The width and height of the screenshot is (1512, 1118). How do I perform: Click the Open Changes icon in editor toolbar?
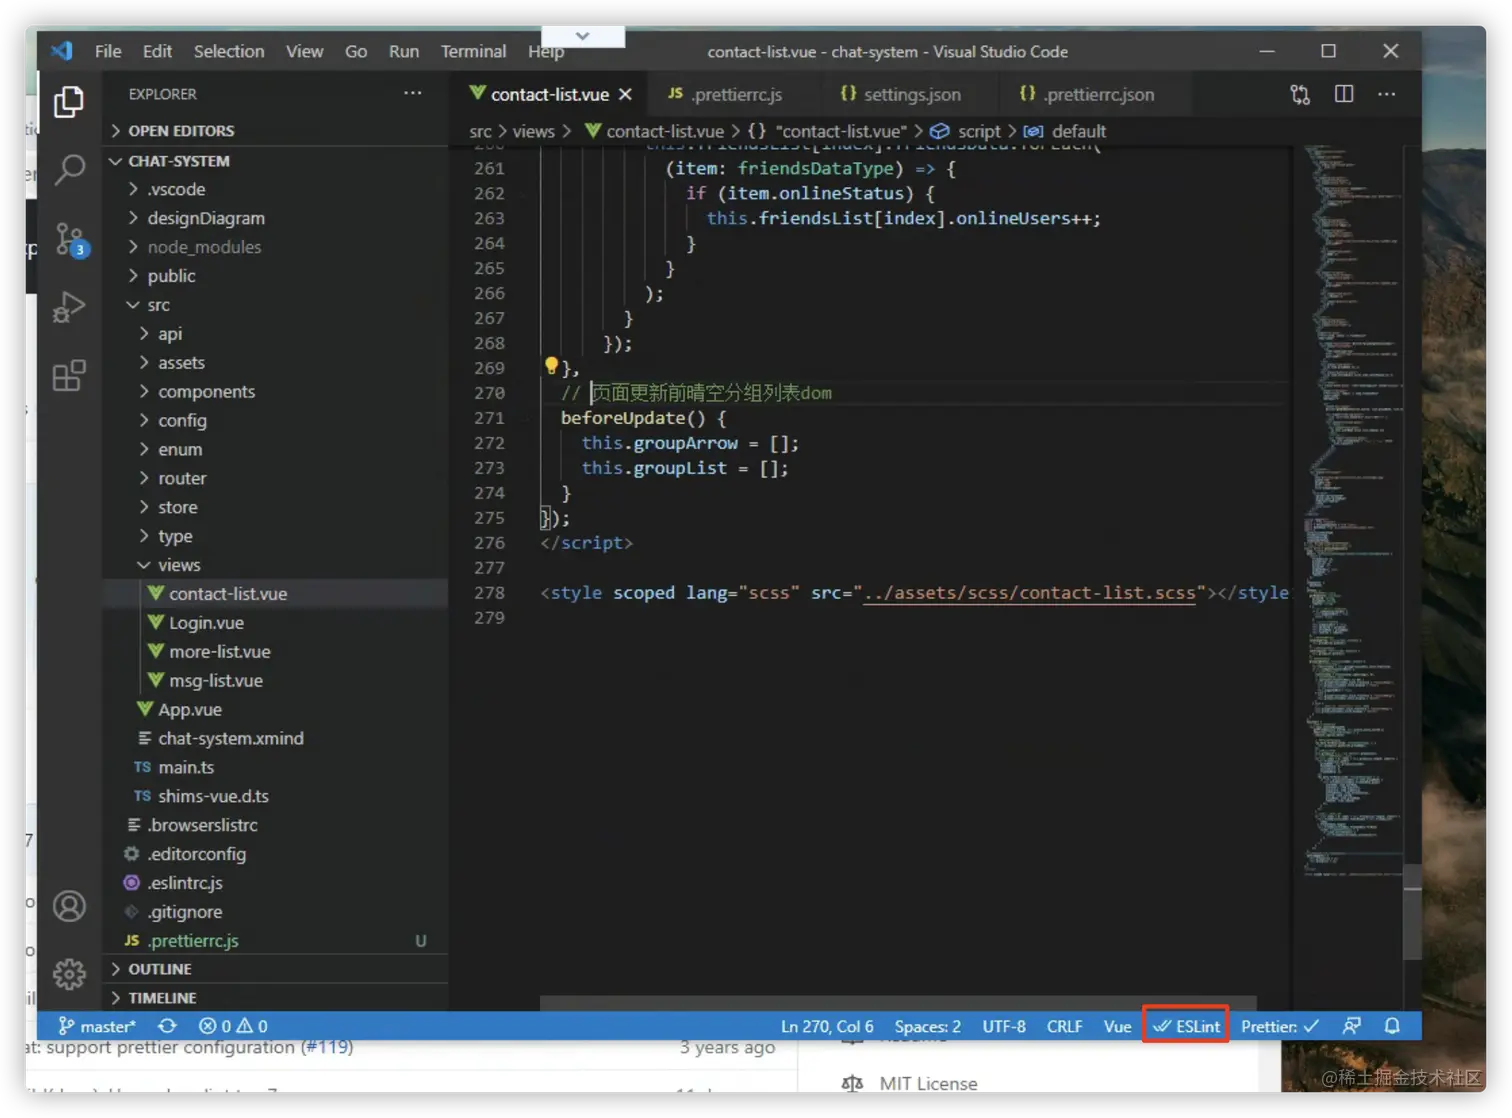[1300, 95]
